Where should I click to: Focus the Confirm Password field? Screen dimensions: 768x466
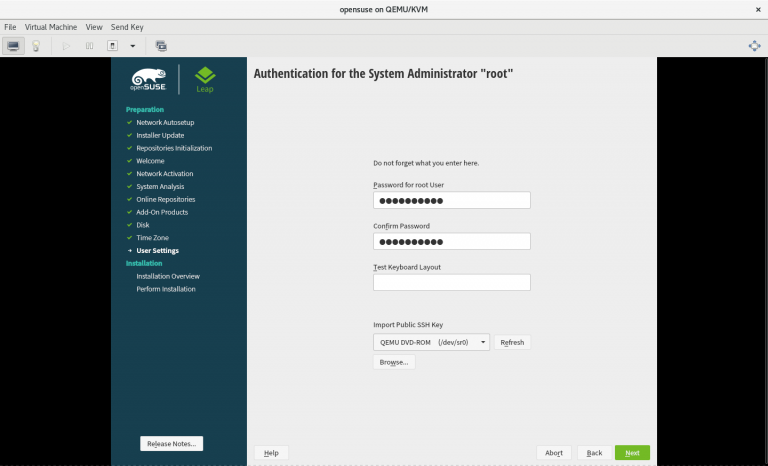click(x=452, y=242)
